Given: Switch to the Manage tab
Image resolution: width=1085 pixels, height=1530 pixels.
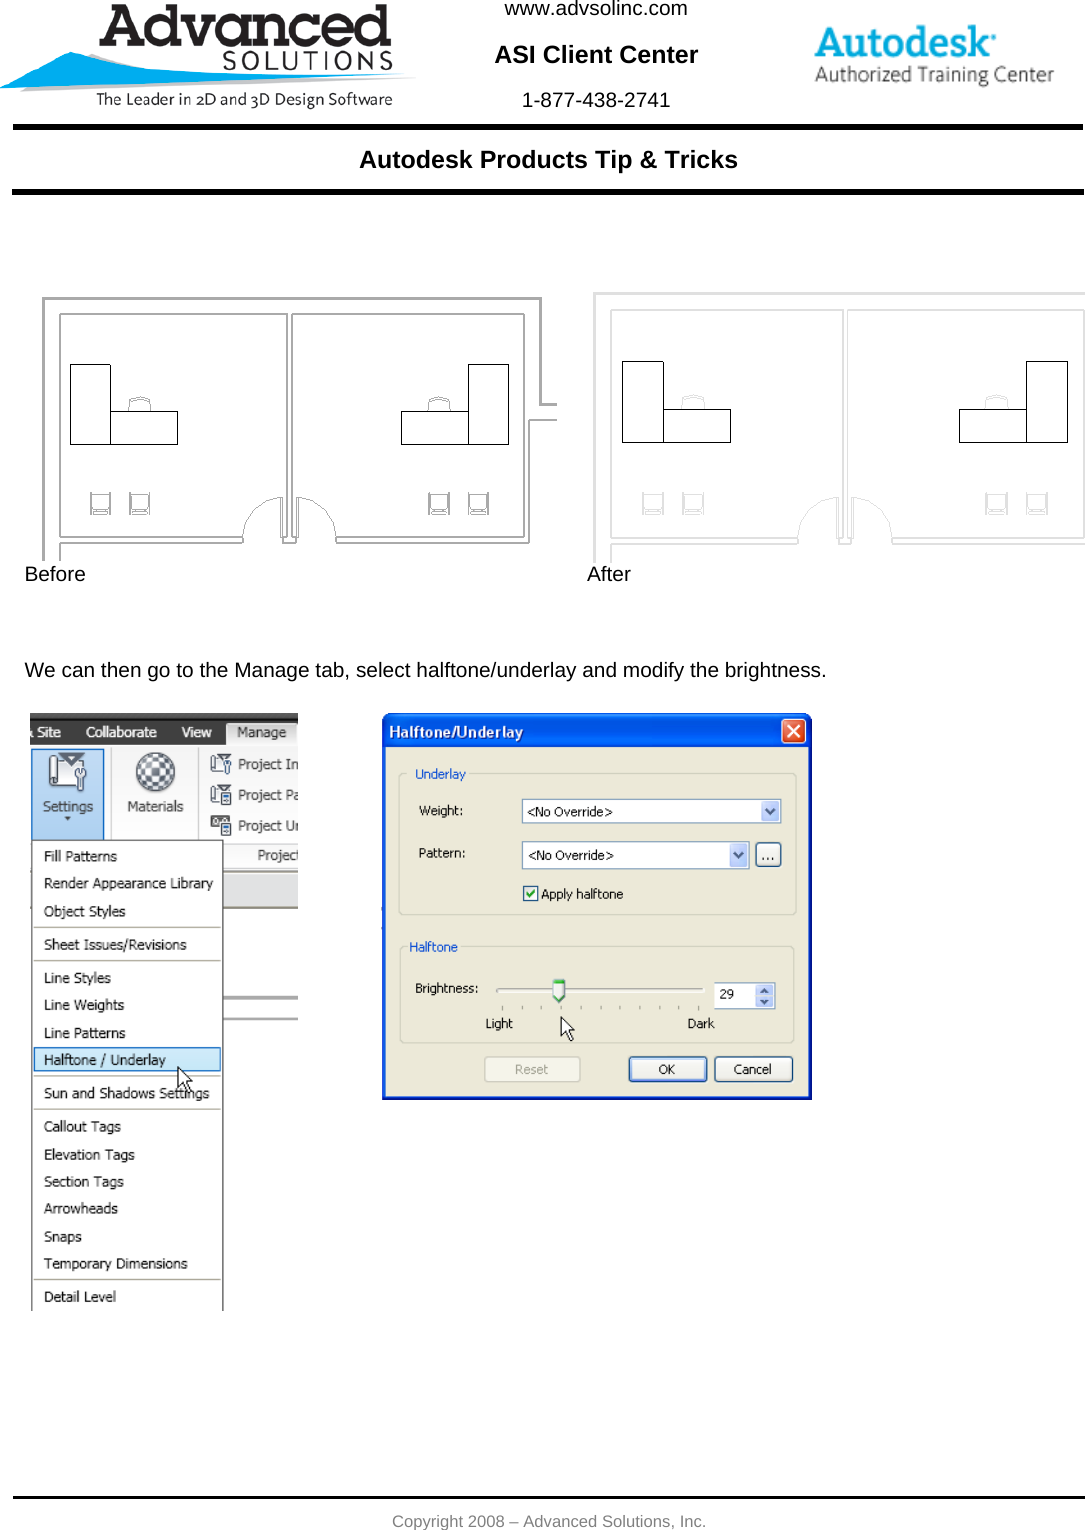Looking at the screenshot, I should [x=261, y=732].
